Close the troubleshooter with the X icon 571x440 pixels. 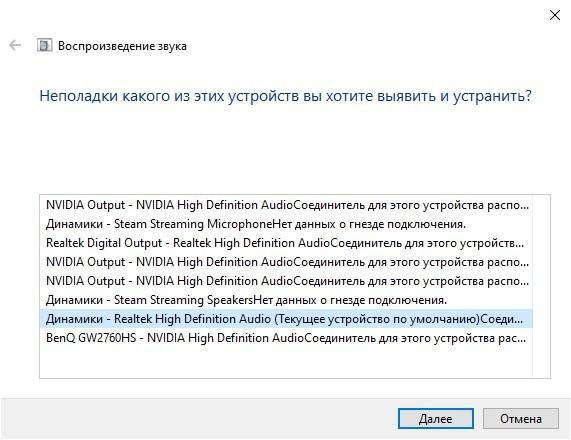click(x=555, y=15)
